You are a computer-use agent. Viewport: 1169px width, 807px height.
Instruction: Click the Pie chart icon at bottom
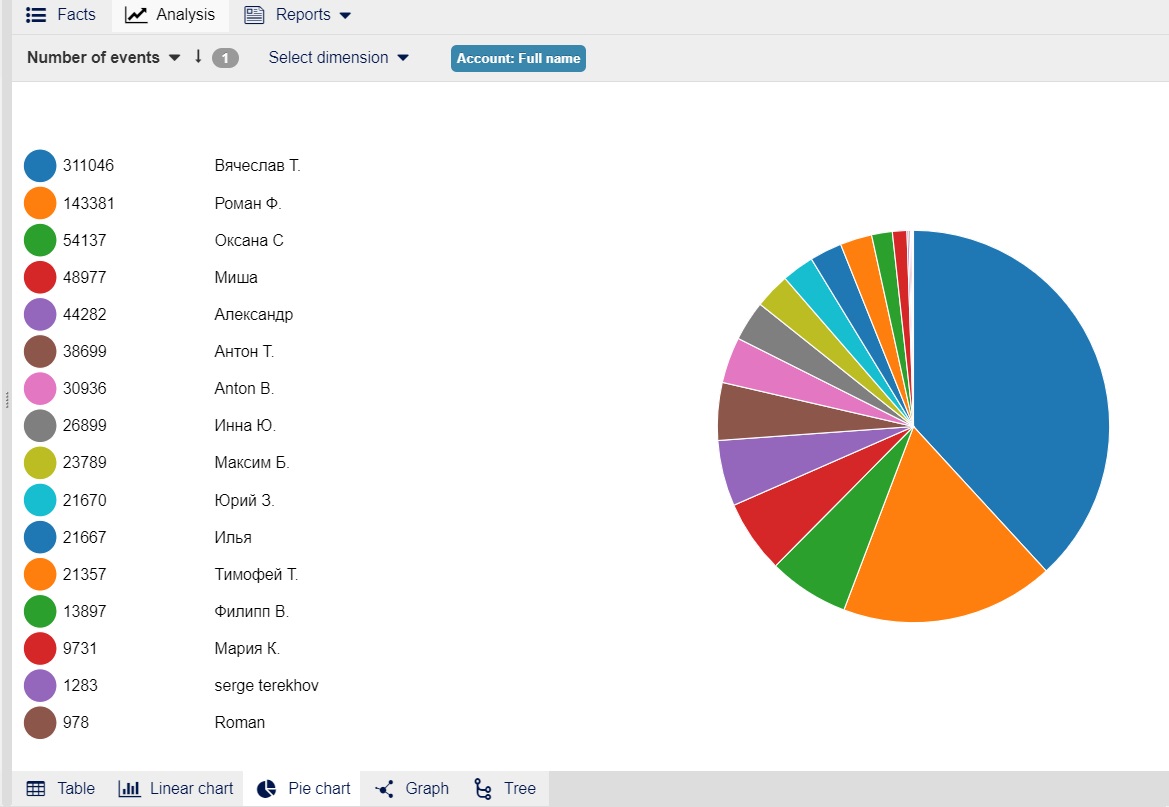(x=265, y=788)
